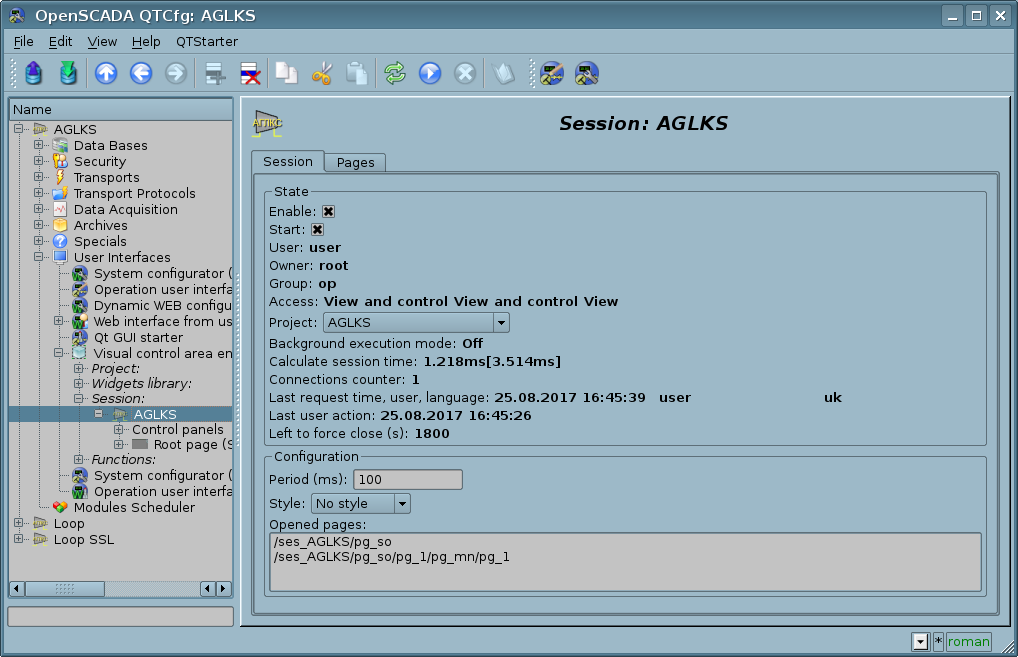1018x657 pixels.
Task: Click the blue play/start icon in toolbar
Action: (x=430, y=73)
